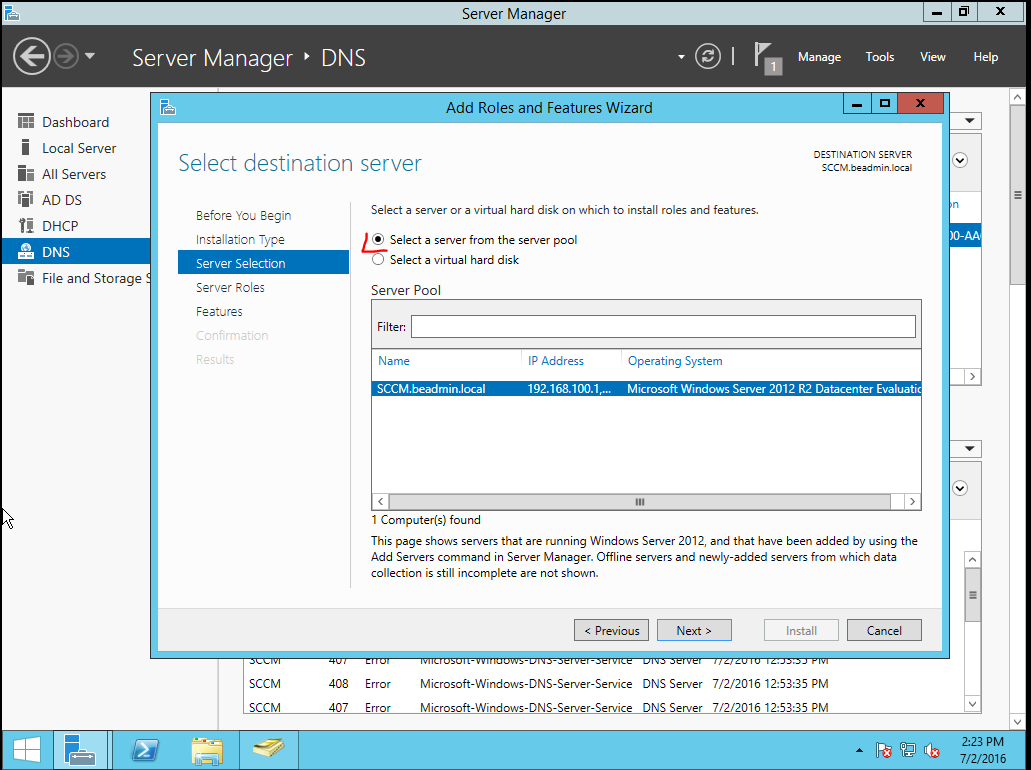Open the notifications flag icon
Viewport: 1031px width, 770px height.
tap(767, 58)
